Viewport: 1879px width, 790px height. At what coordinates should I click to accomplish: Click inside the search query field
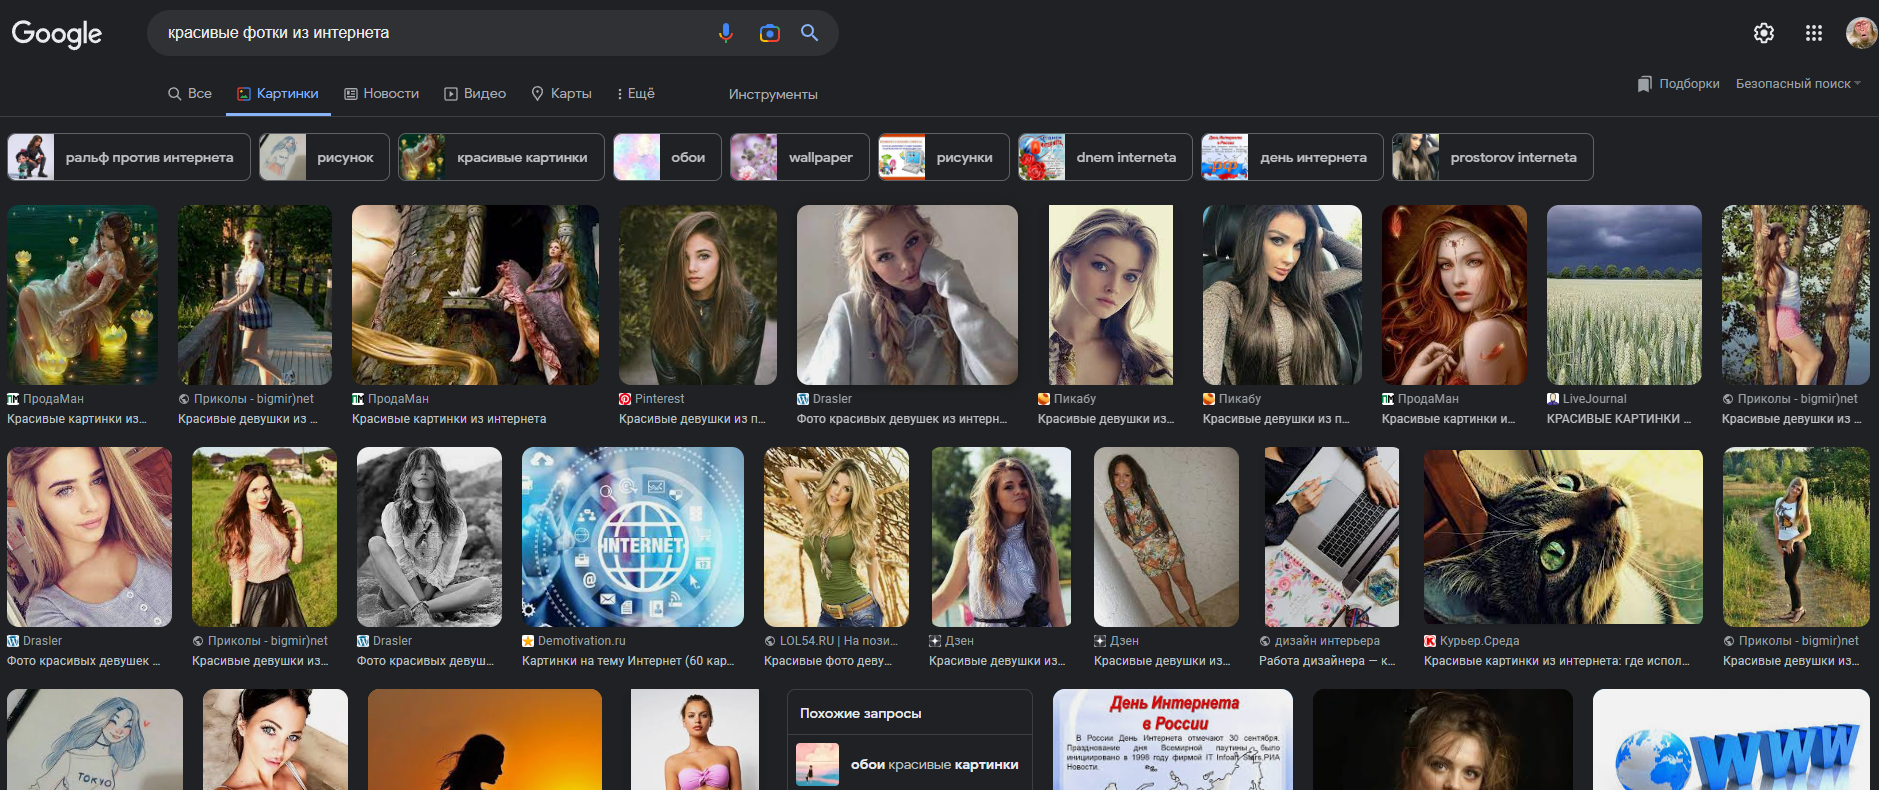[x=430, y=33]
